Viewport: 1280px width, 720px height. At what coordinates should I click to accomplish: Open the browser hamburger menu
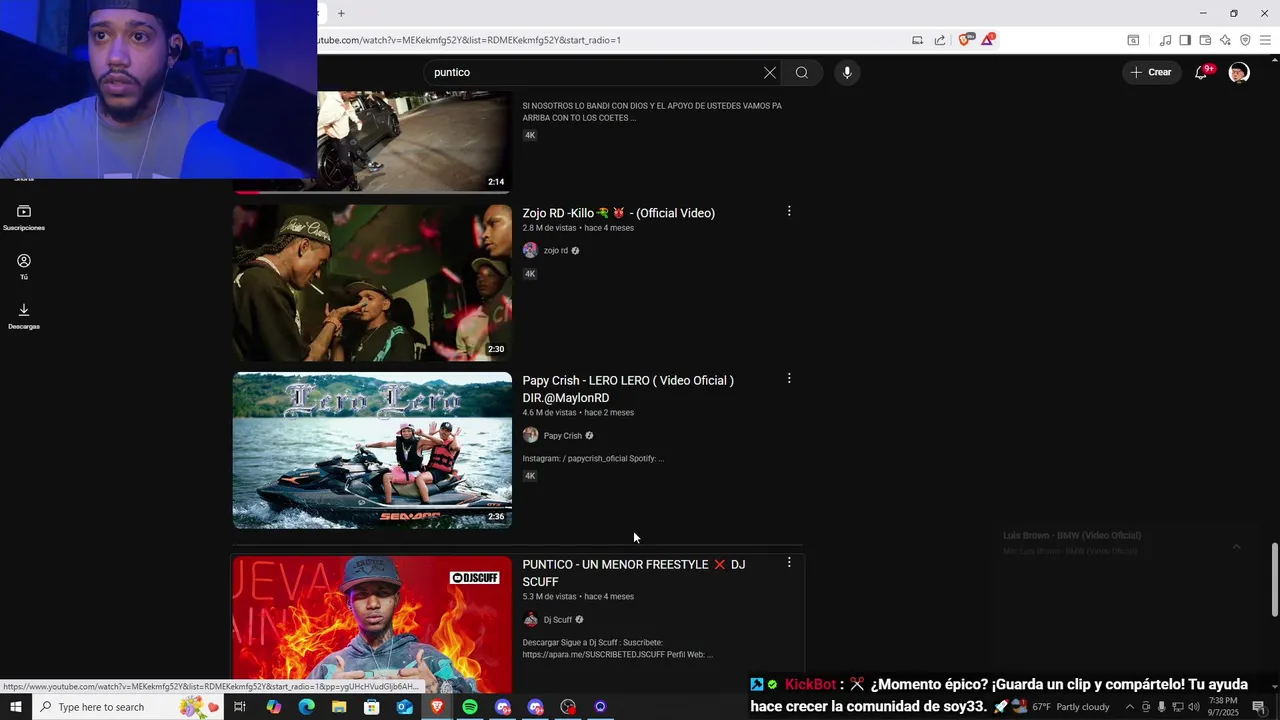click(x=1265, y=40)
